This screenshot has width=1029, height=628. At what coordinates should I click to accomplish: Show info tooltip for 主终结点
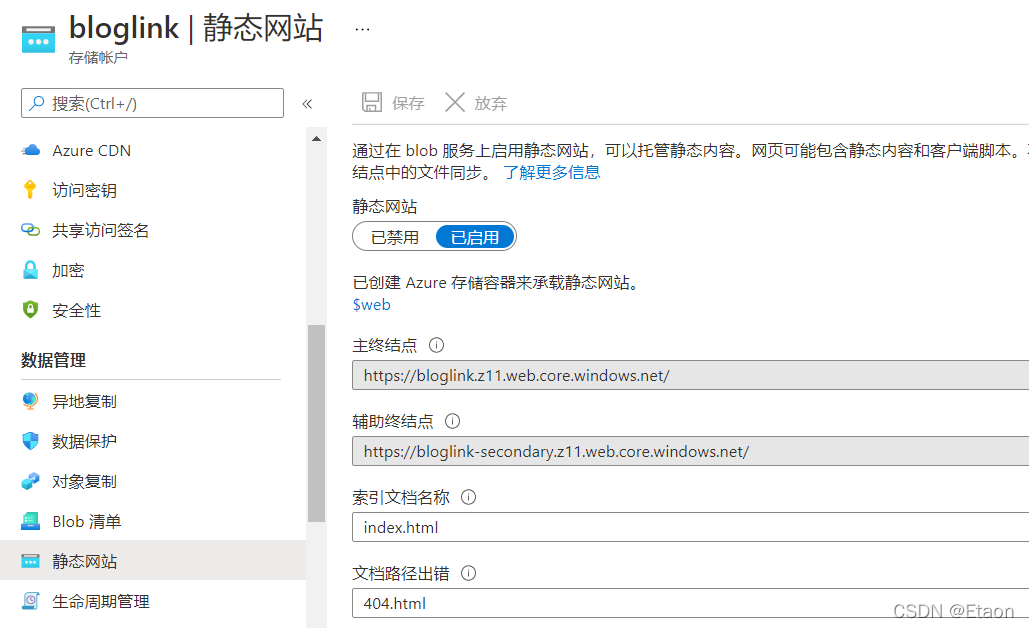click(x=436, y=345)
